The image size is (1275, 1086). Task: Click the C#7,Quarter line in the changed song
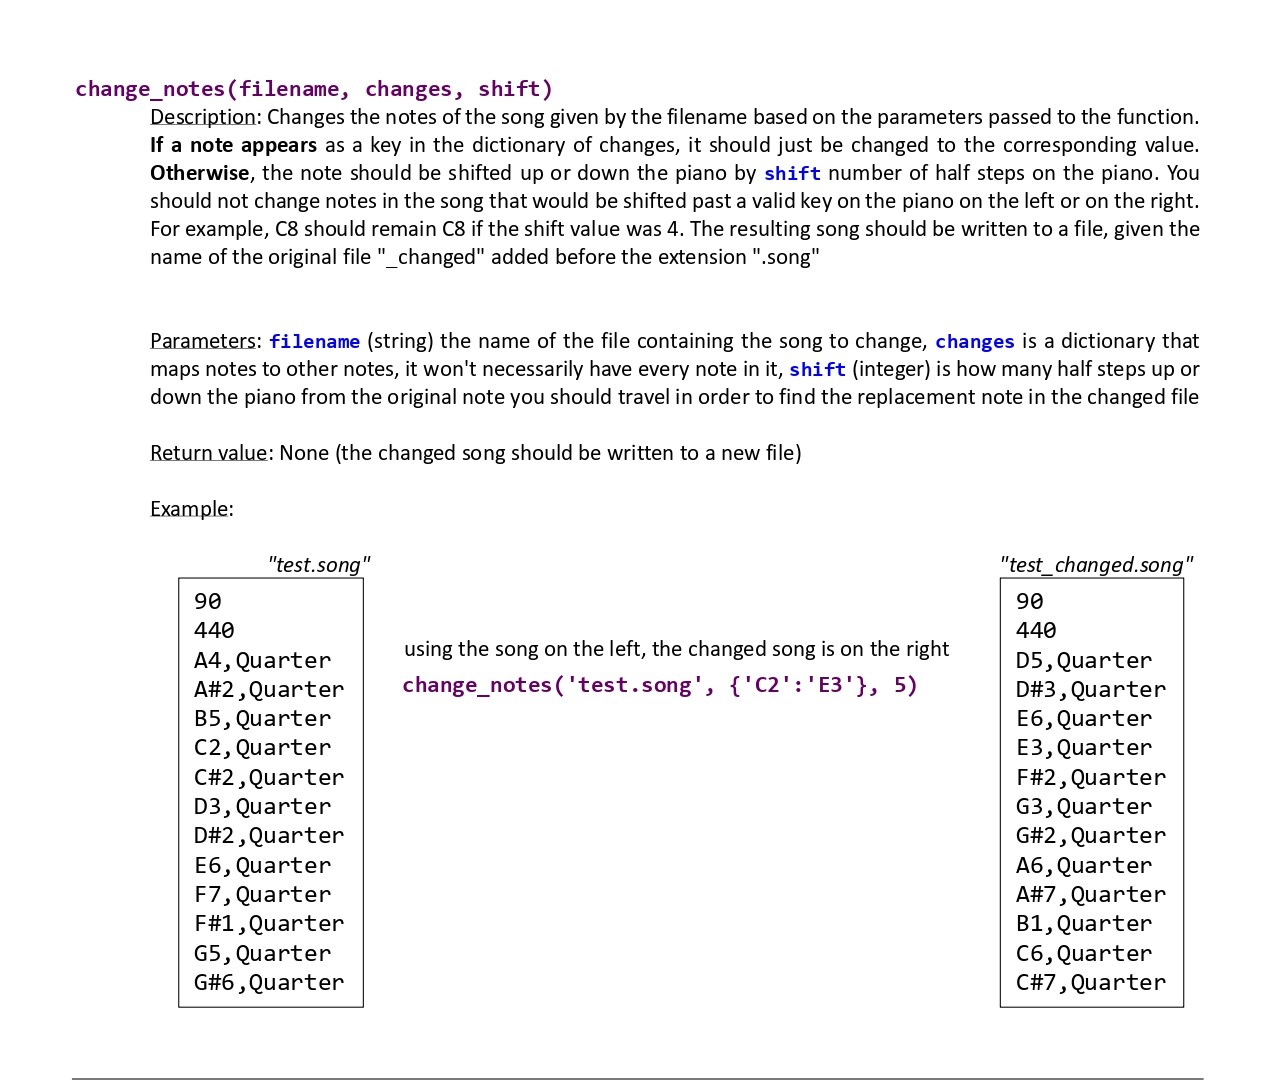1090,983
